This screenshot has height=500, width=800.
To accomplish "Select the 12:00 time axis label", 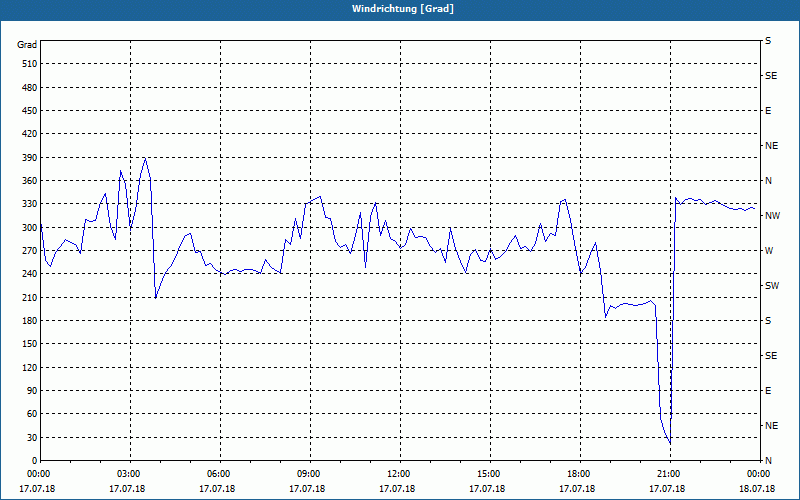I will pyautogui.click(x=400, y=474).
